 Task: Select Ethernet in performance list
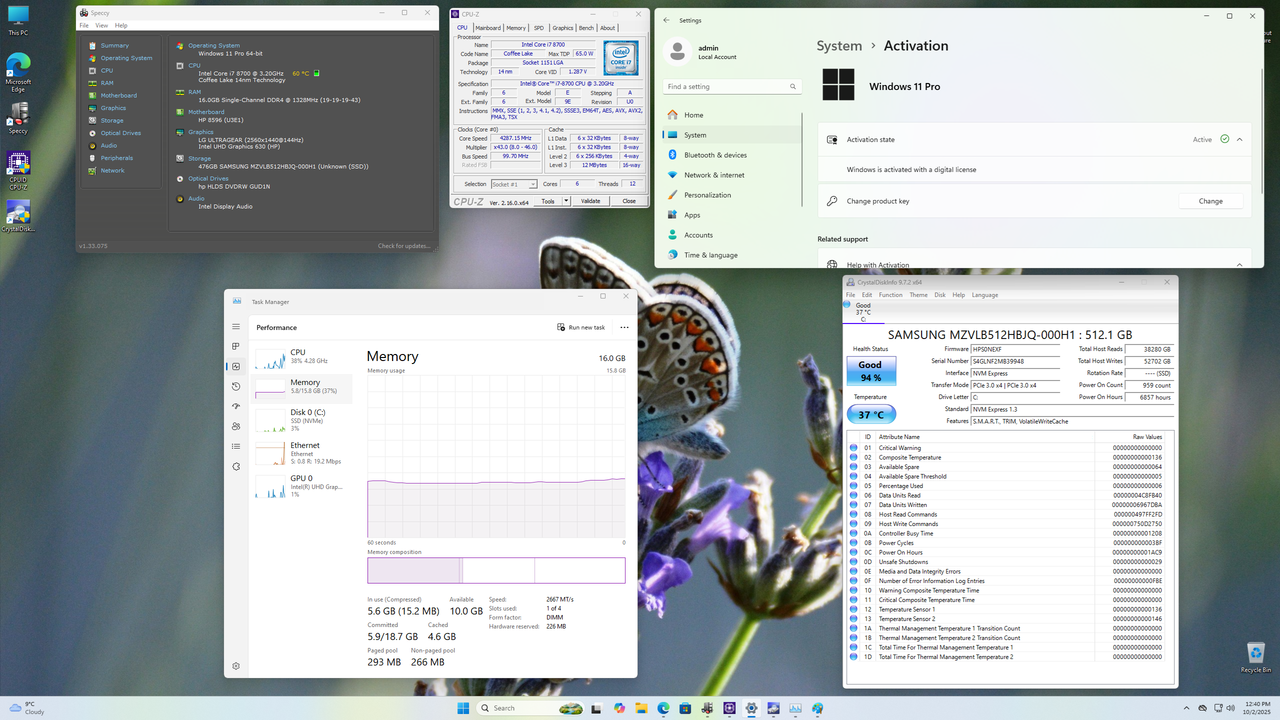pyautogui.click(x=303, y=453)
